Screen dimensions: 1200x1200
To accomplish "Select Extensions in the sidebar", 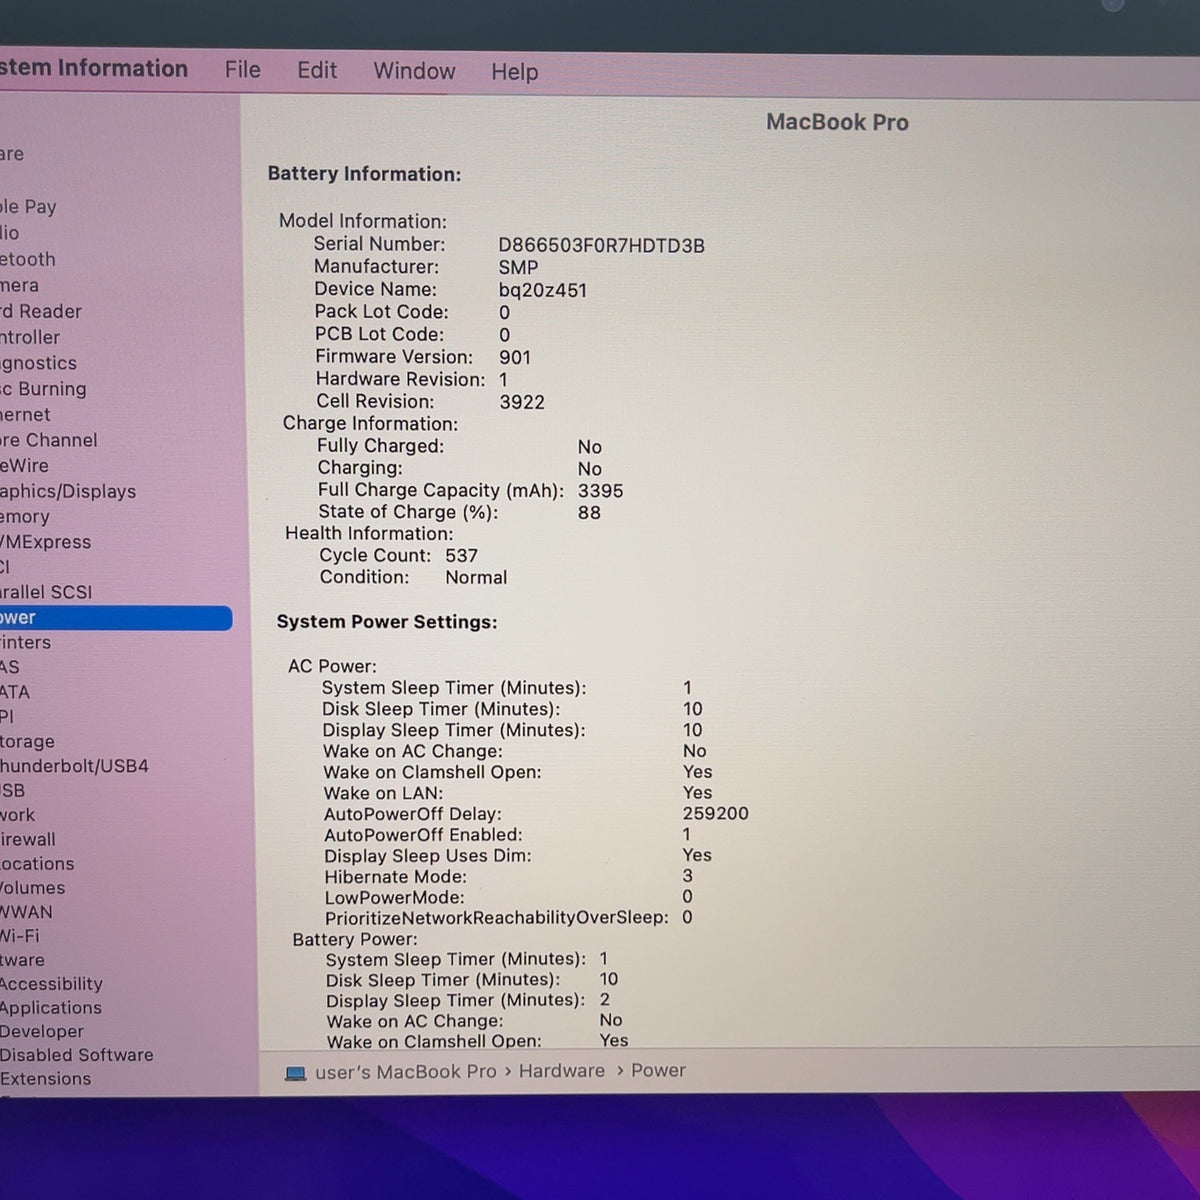I will [x=45, y=1078].
